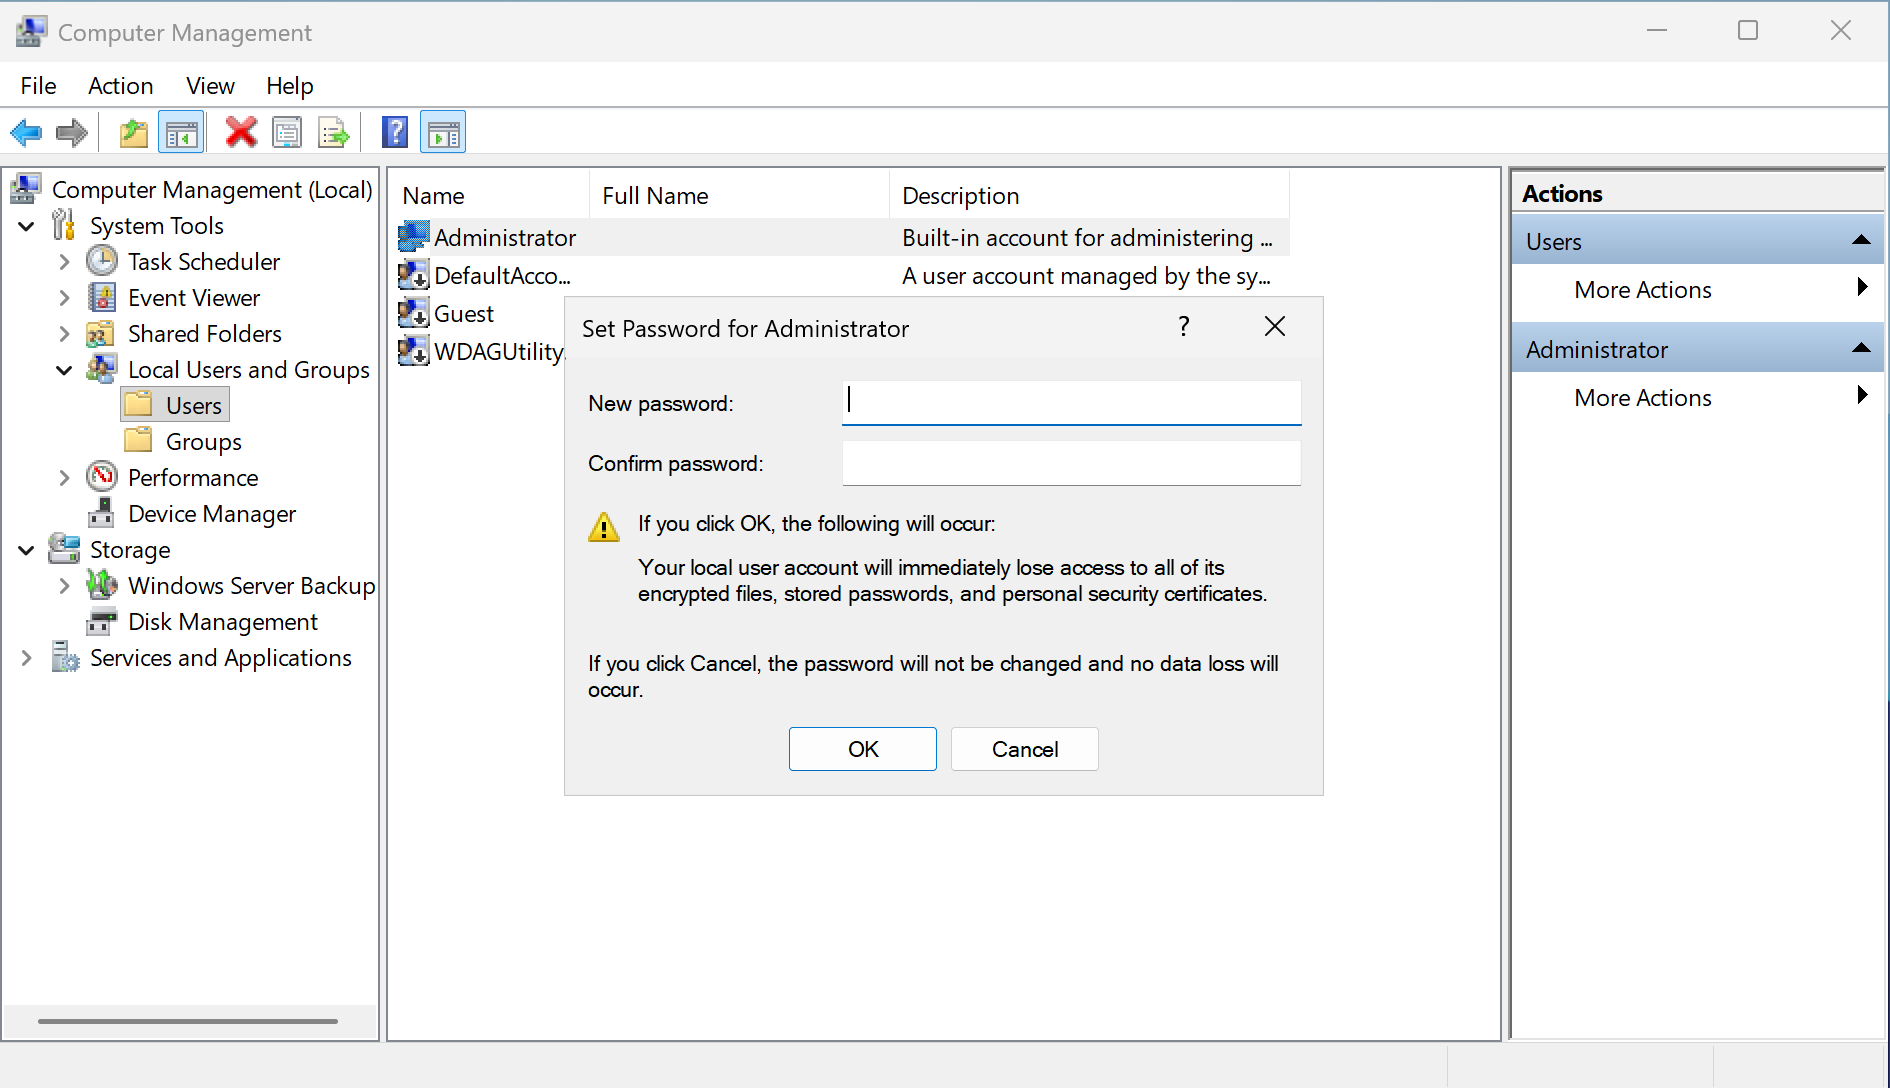Focus the Confirm password field
The height and width of the screenshot is (1088, 1890).
pos(1071,463)
